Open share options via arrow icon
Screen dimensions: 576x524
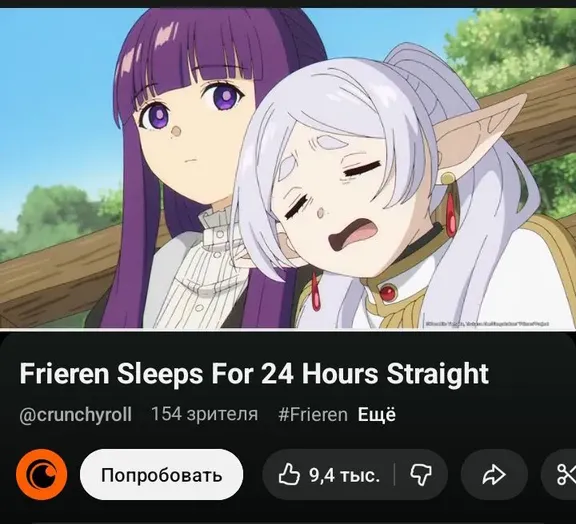[494, 474]
